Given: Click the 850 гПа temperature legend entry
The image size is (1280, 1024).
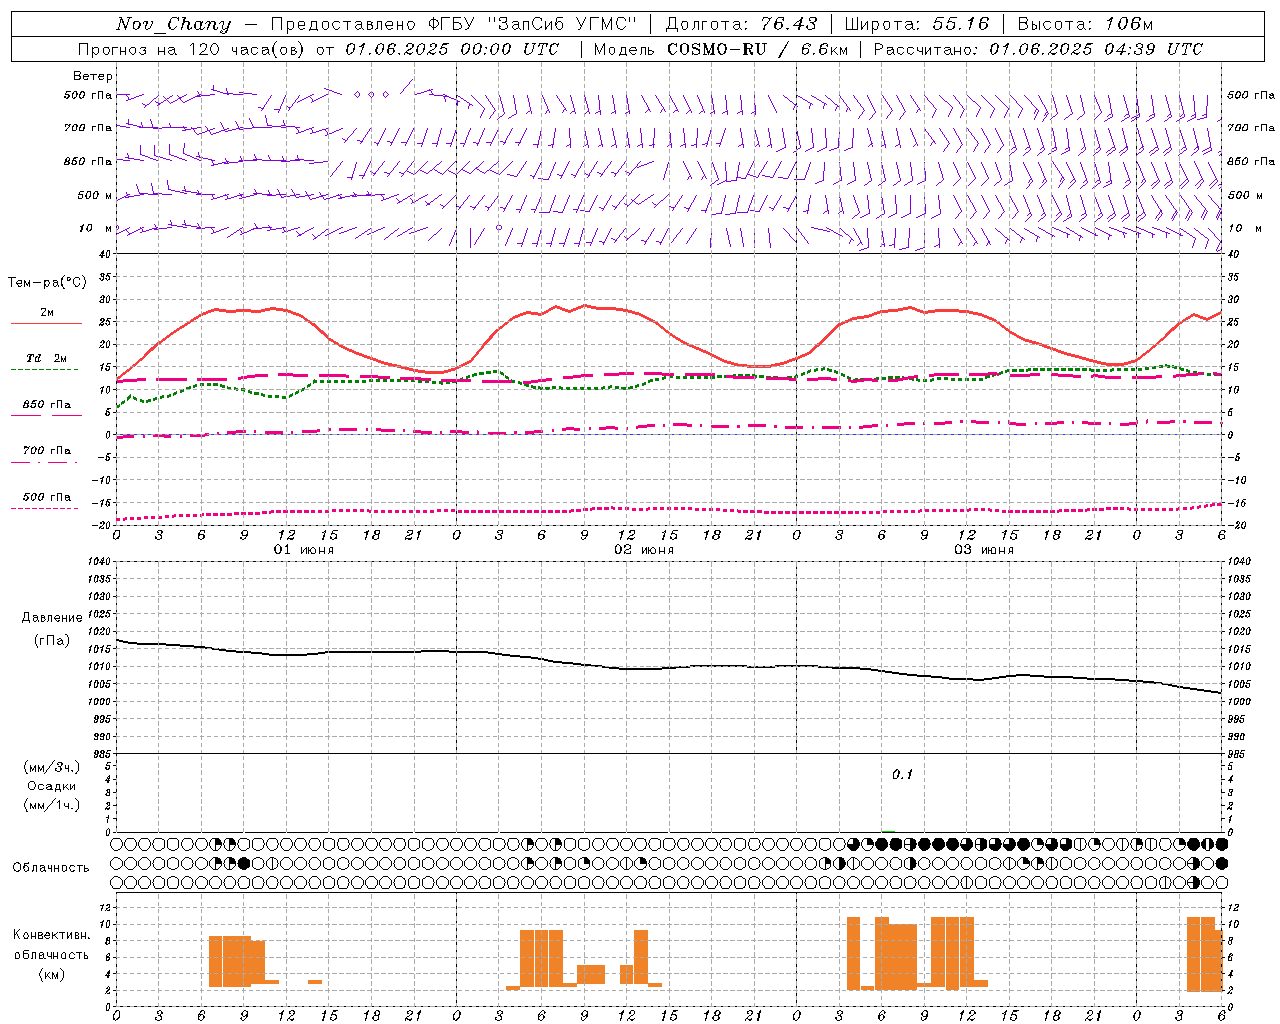Looking at the screenshot, I should coord(47,405).
